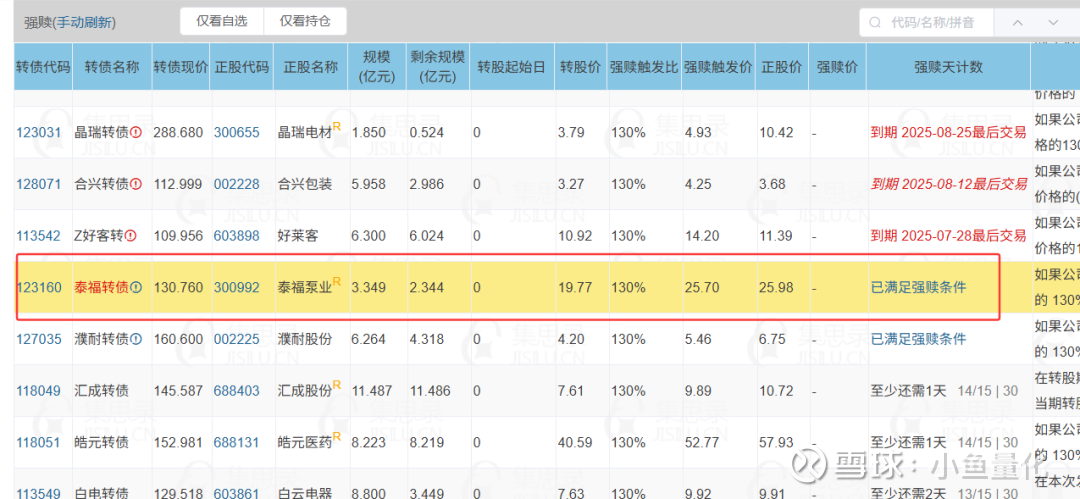Sort by 强赎触发价 column header

pos(718,68)
